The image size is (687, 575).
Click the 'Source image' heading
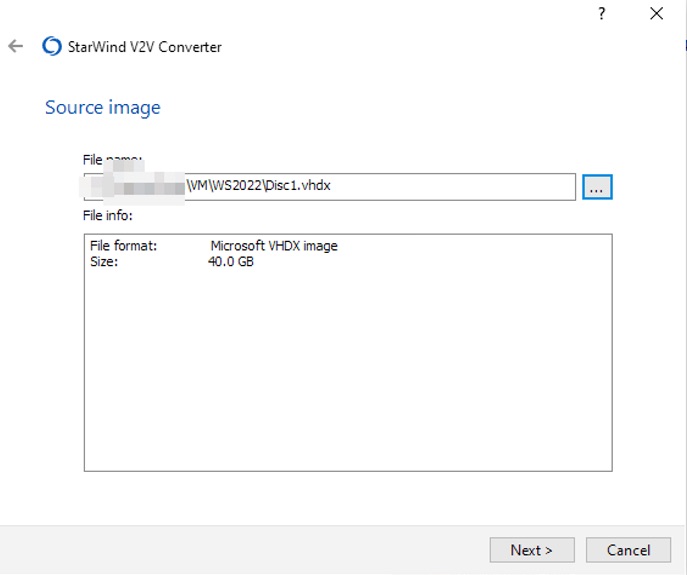click(103, 108)
